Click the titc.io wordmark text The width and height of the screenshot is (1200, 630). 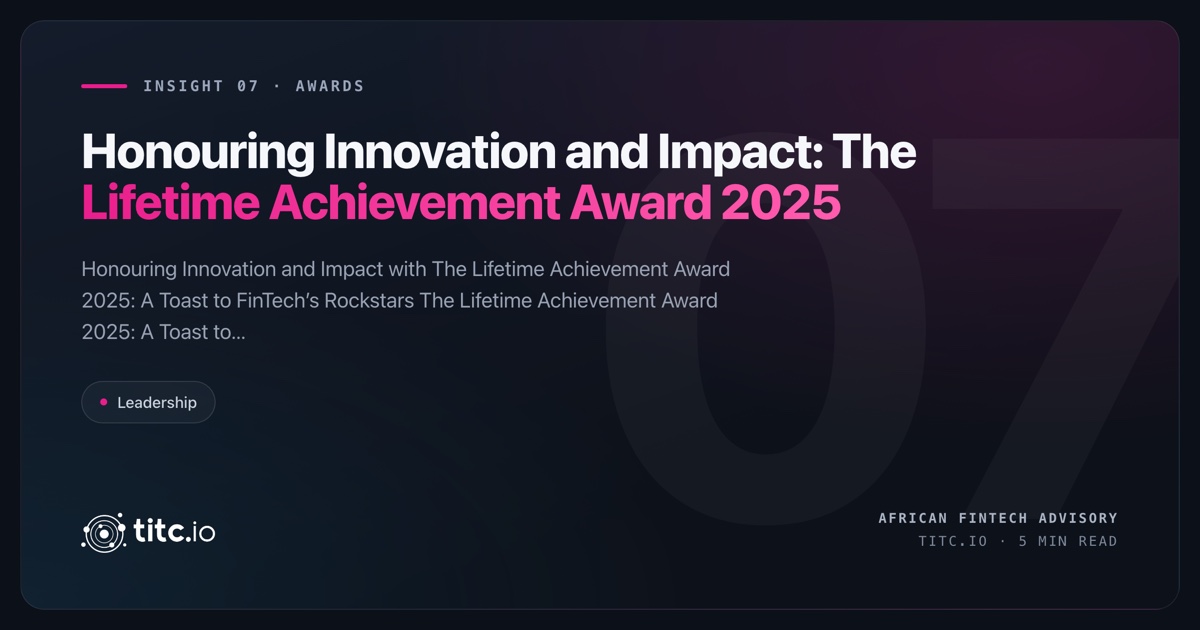[174, 532]
